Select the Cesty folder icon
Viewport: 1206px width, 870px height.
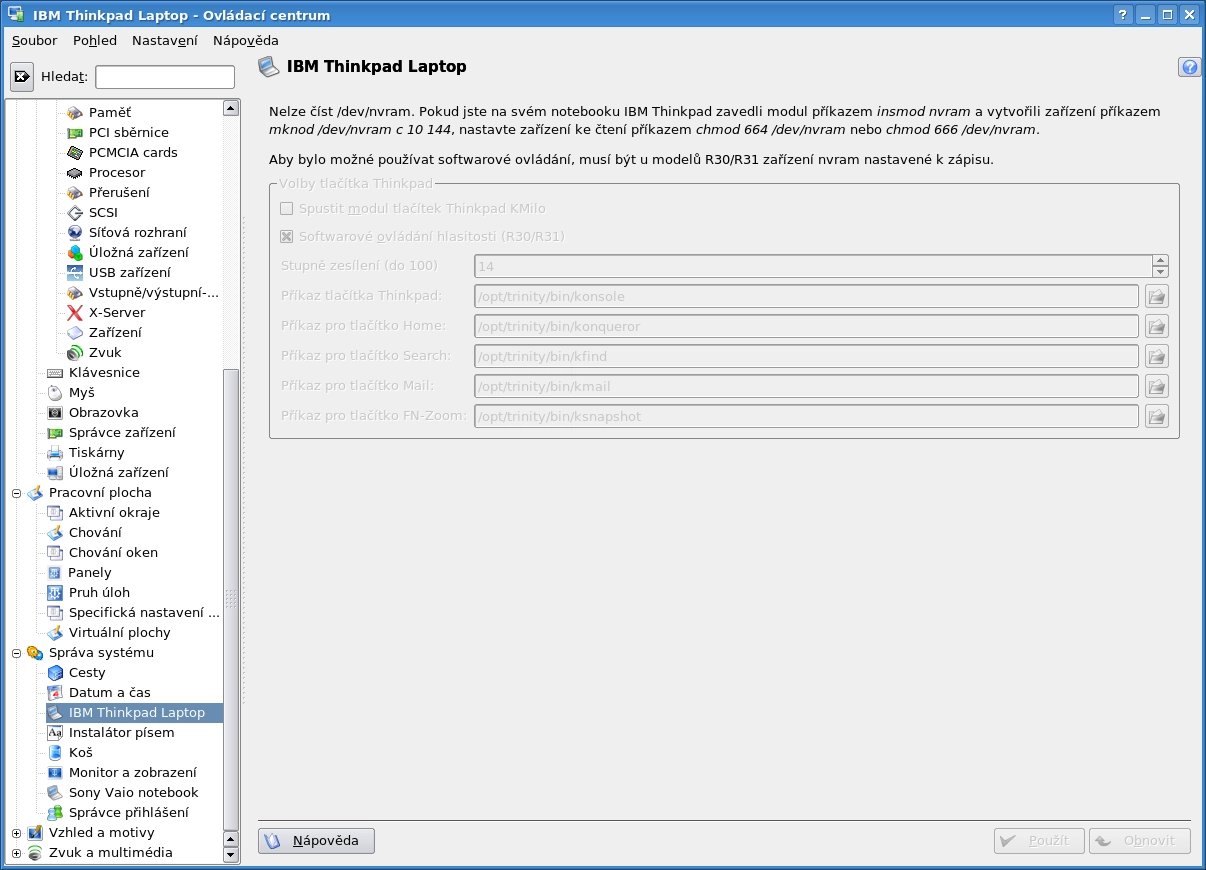(55, 673)
